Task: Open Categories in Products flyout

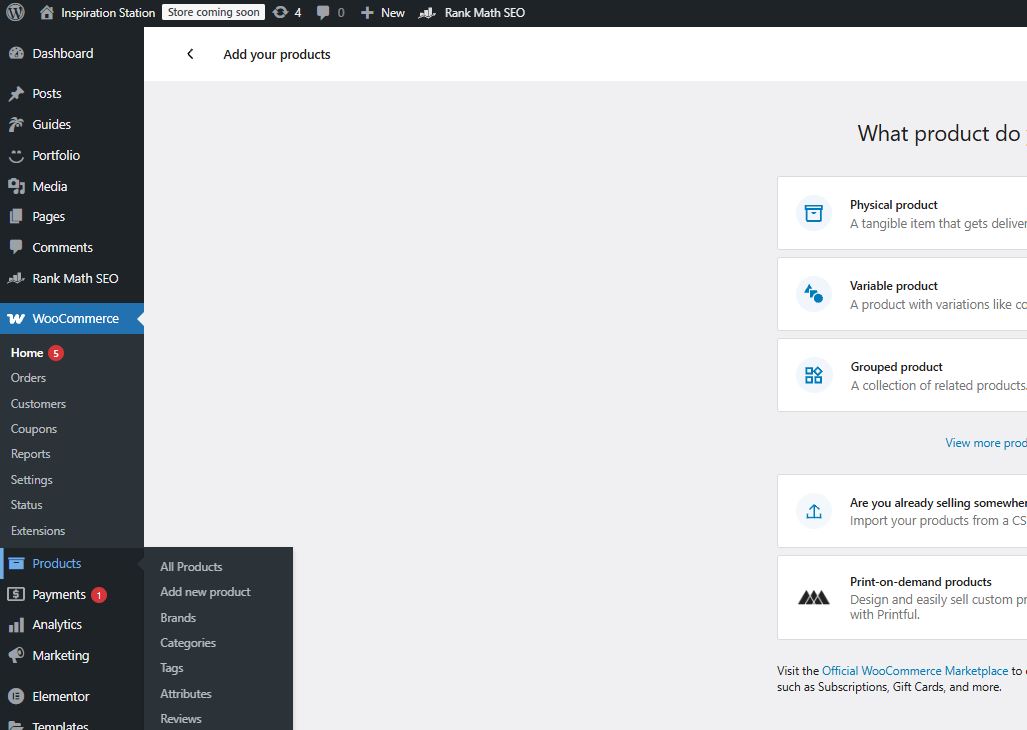Action: (x=188, y=643)
